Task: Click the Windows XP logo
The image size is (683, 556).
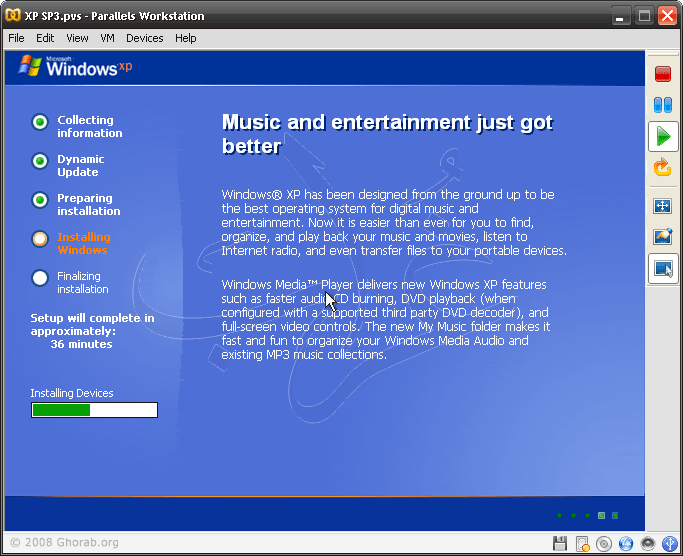Action: tap(75, 66)
